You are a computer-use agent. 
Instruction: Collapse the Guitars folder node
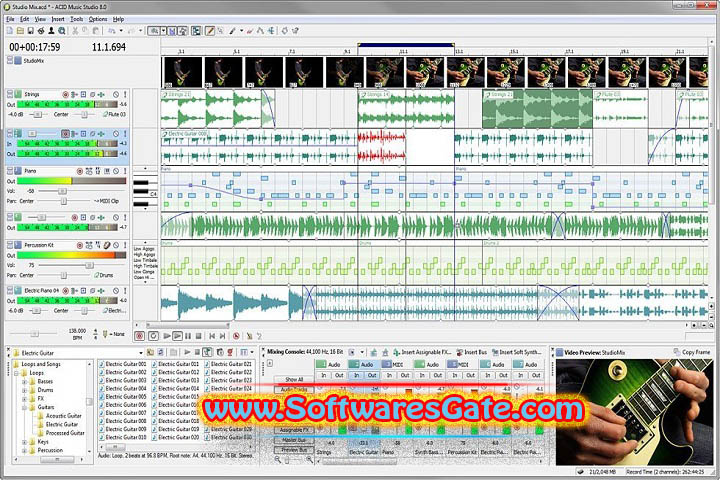(25, 407)
